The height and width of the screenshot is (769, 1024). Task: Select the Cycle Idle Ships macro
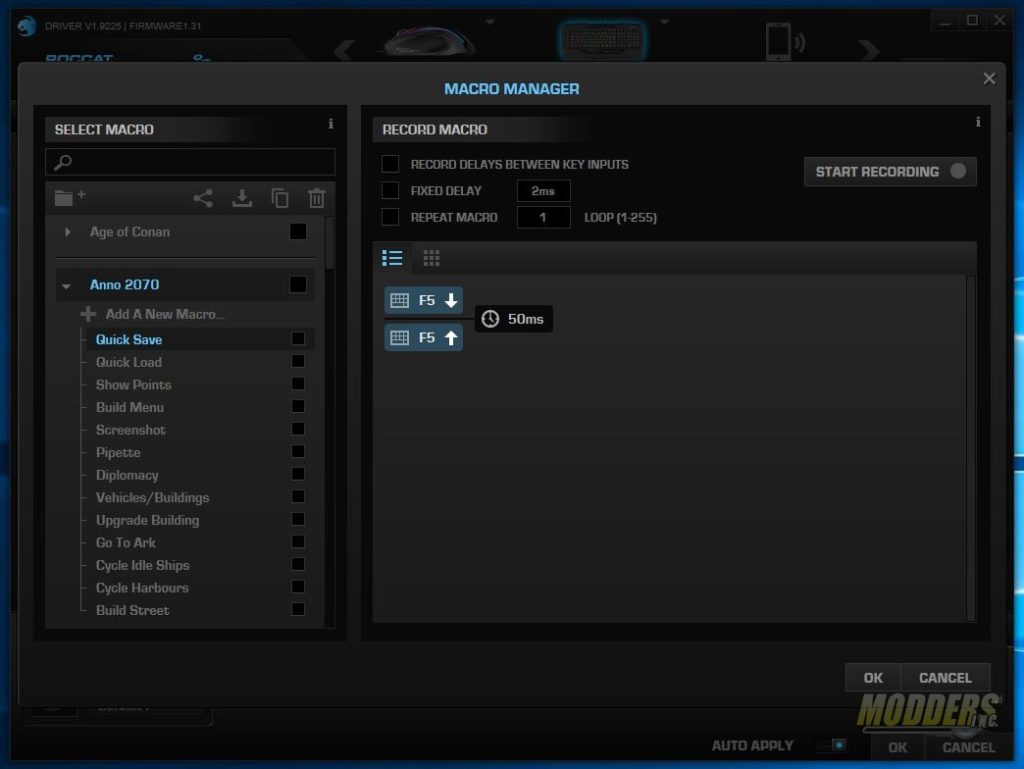[x=143, y=565]
